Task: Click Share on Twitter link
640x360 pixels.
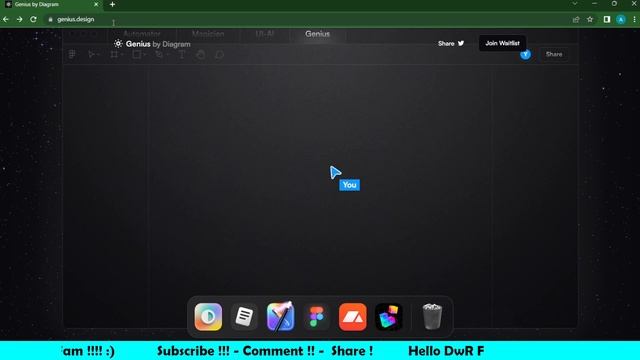Action: point(451,43)
